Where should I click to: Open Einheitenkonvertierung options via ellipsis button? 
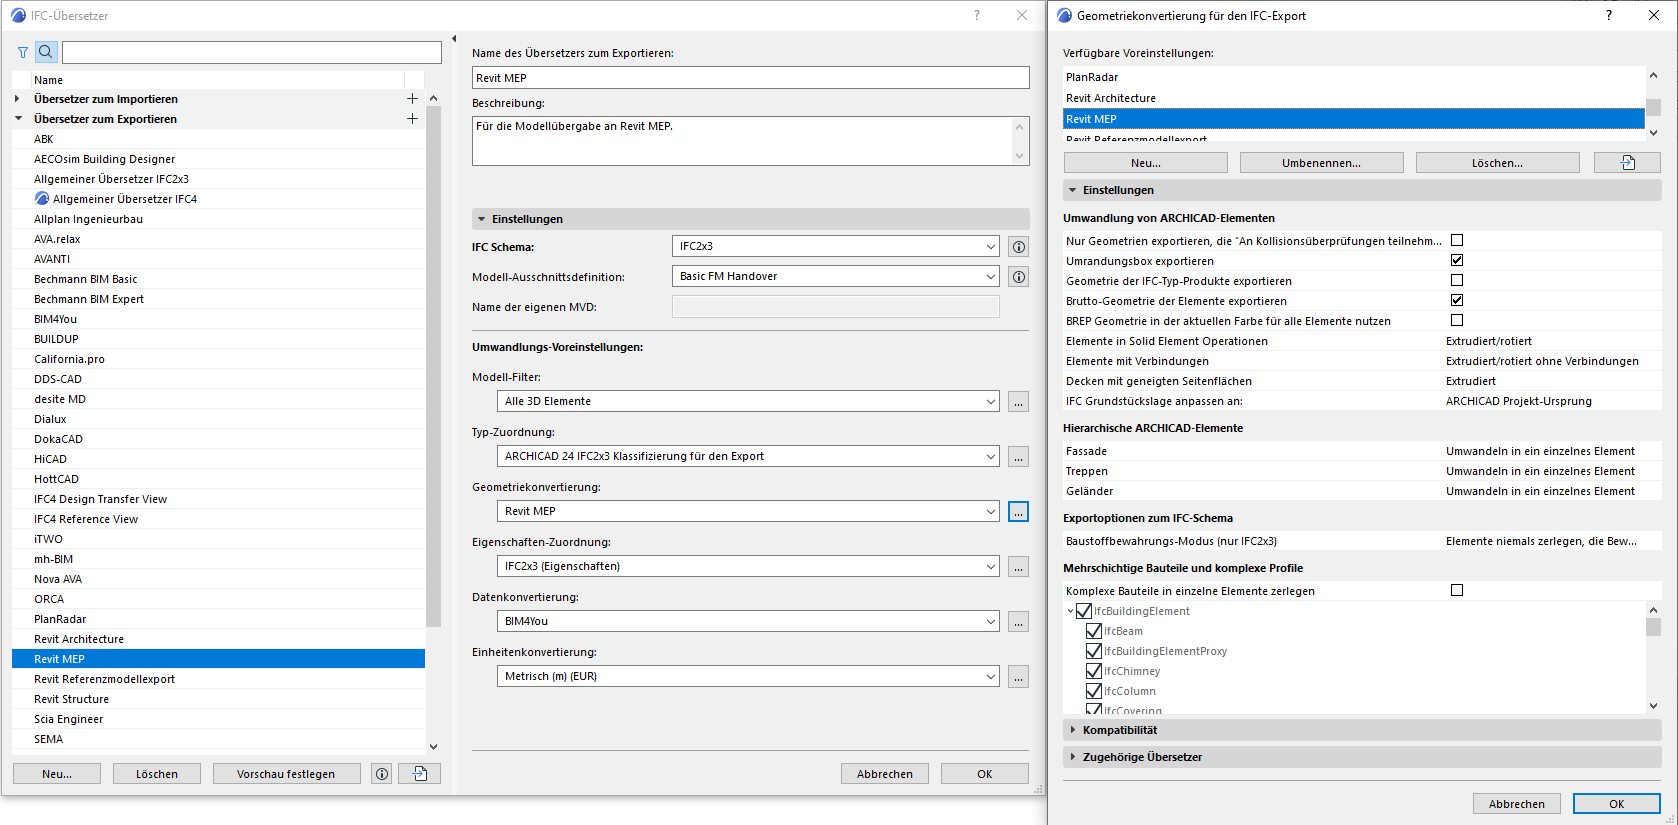[1018, 677]
